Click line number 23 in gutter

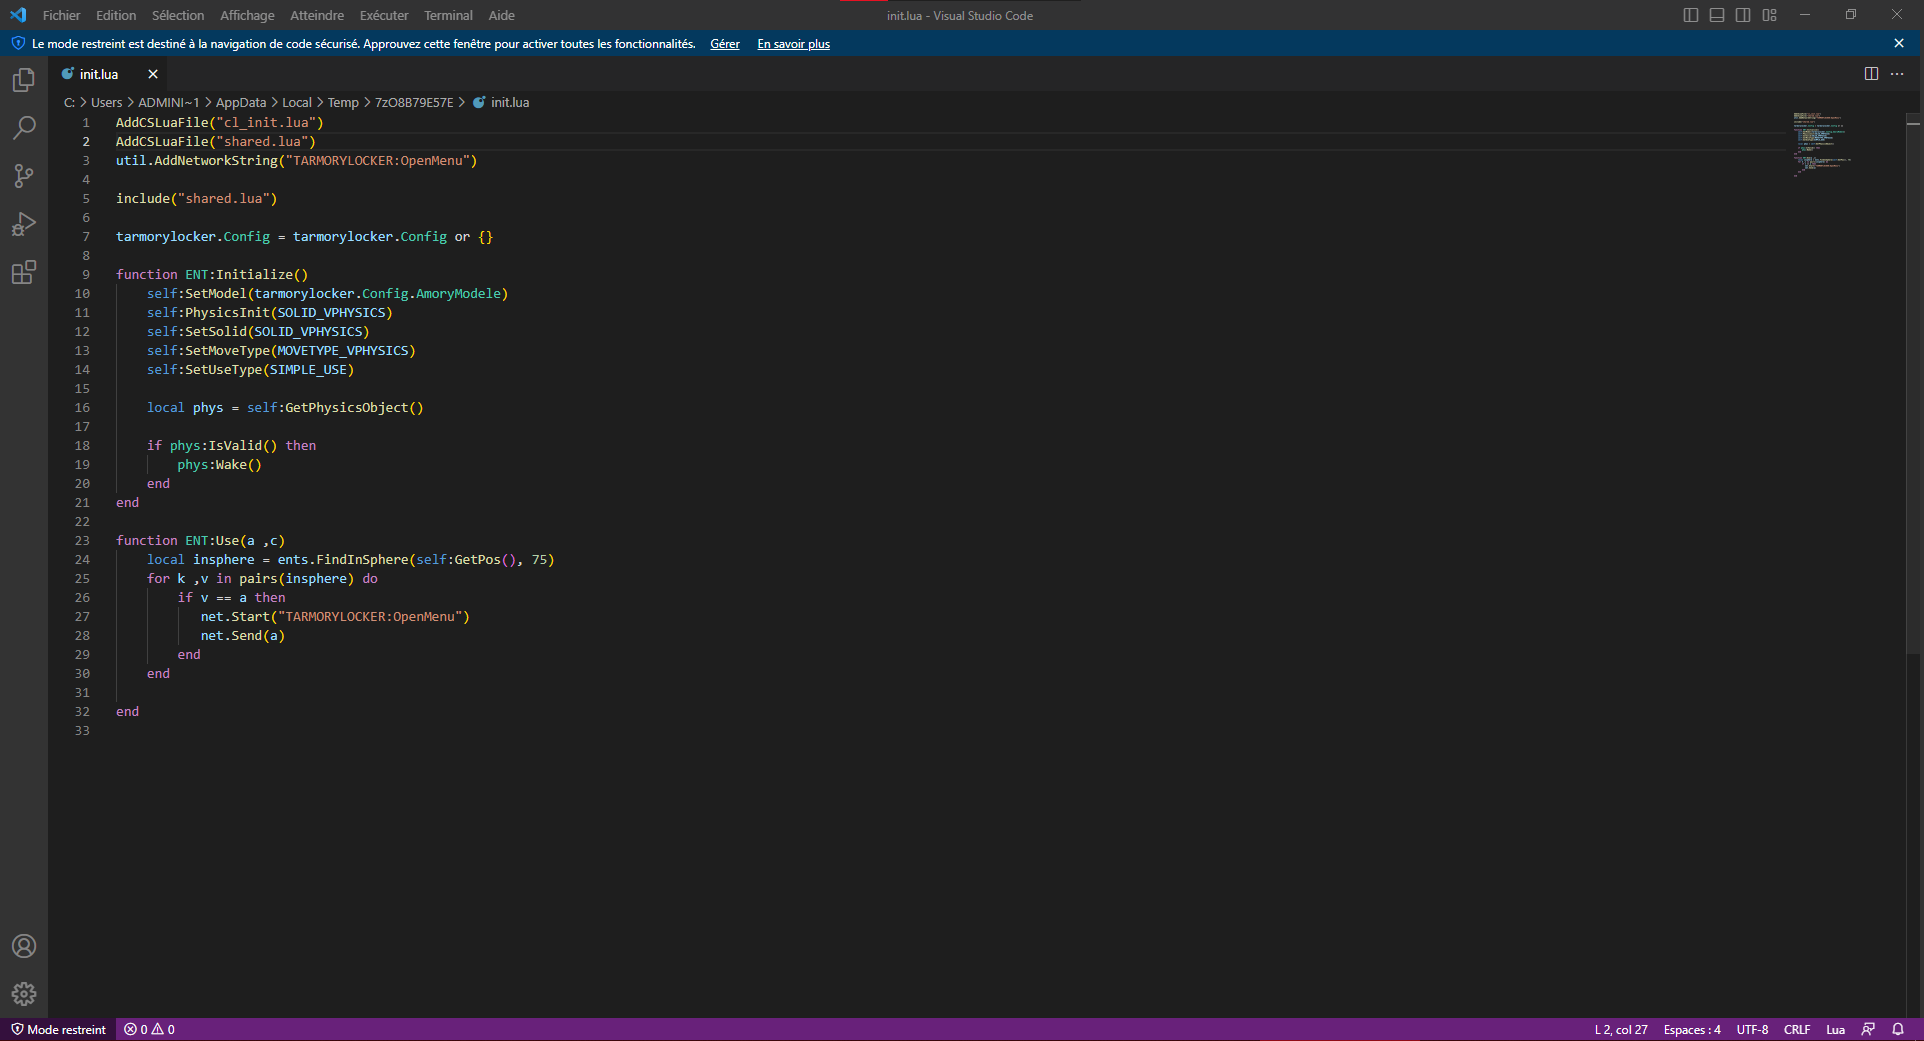(x=82, y=540)
